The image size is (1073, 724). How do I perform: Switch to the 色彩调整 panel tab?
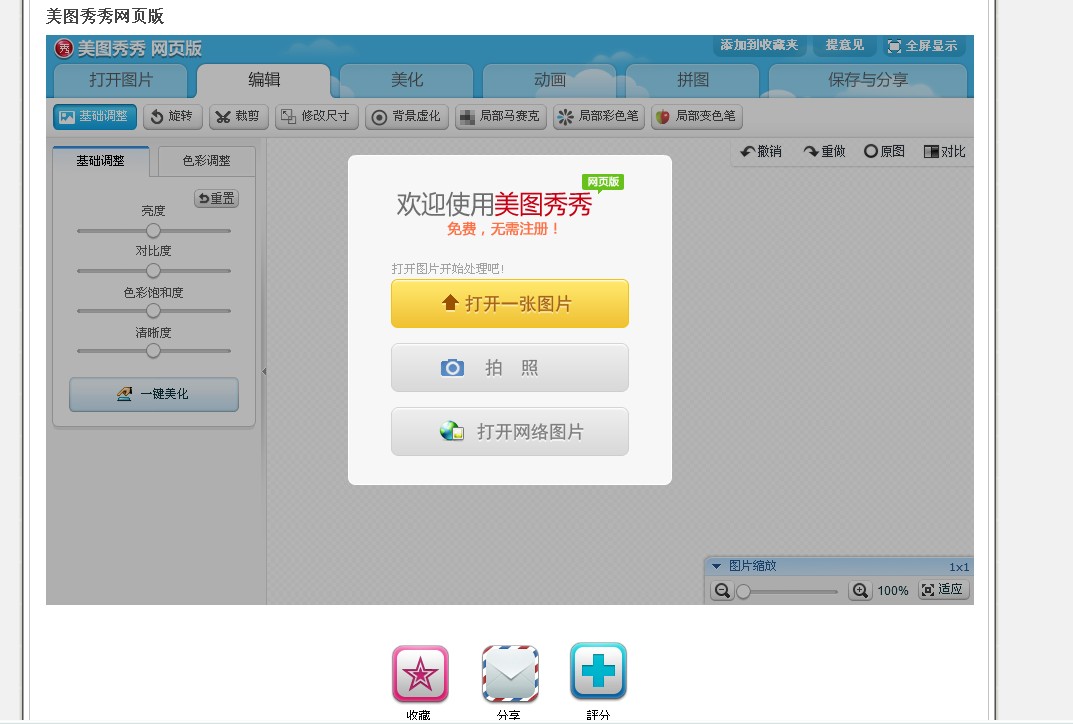click(x=207, y=161)
